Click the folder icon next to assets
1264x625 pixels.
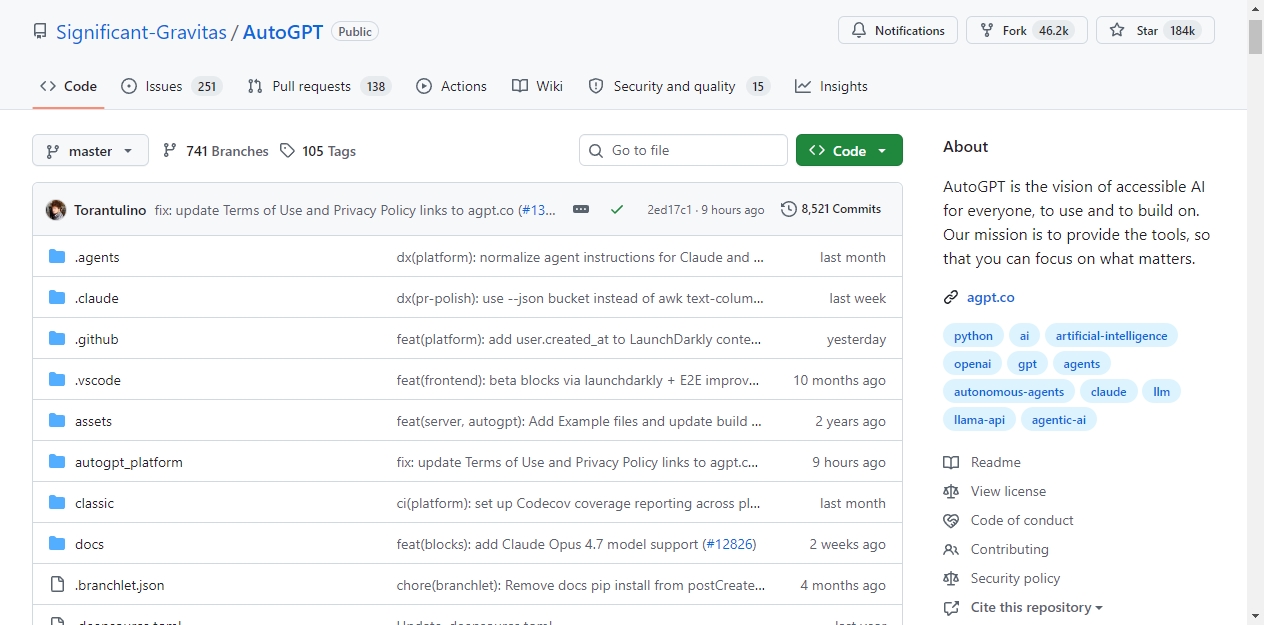[57, 421]
